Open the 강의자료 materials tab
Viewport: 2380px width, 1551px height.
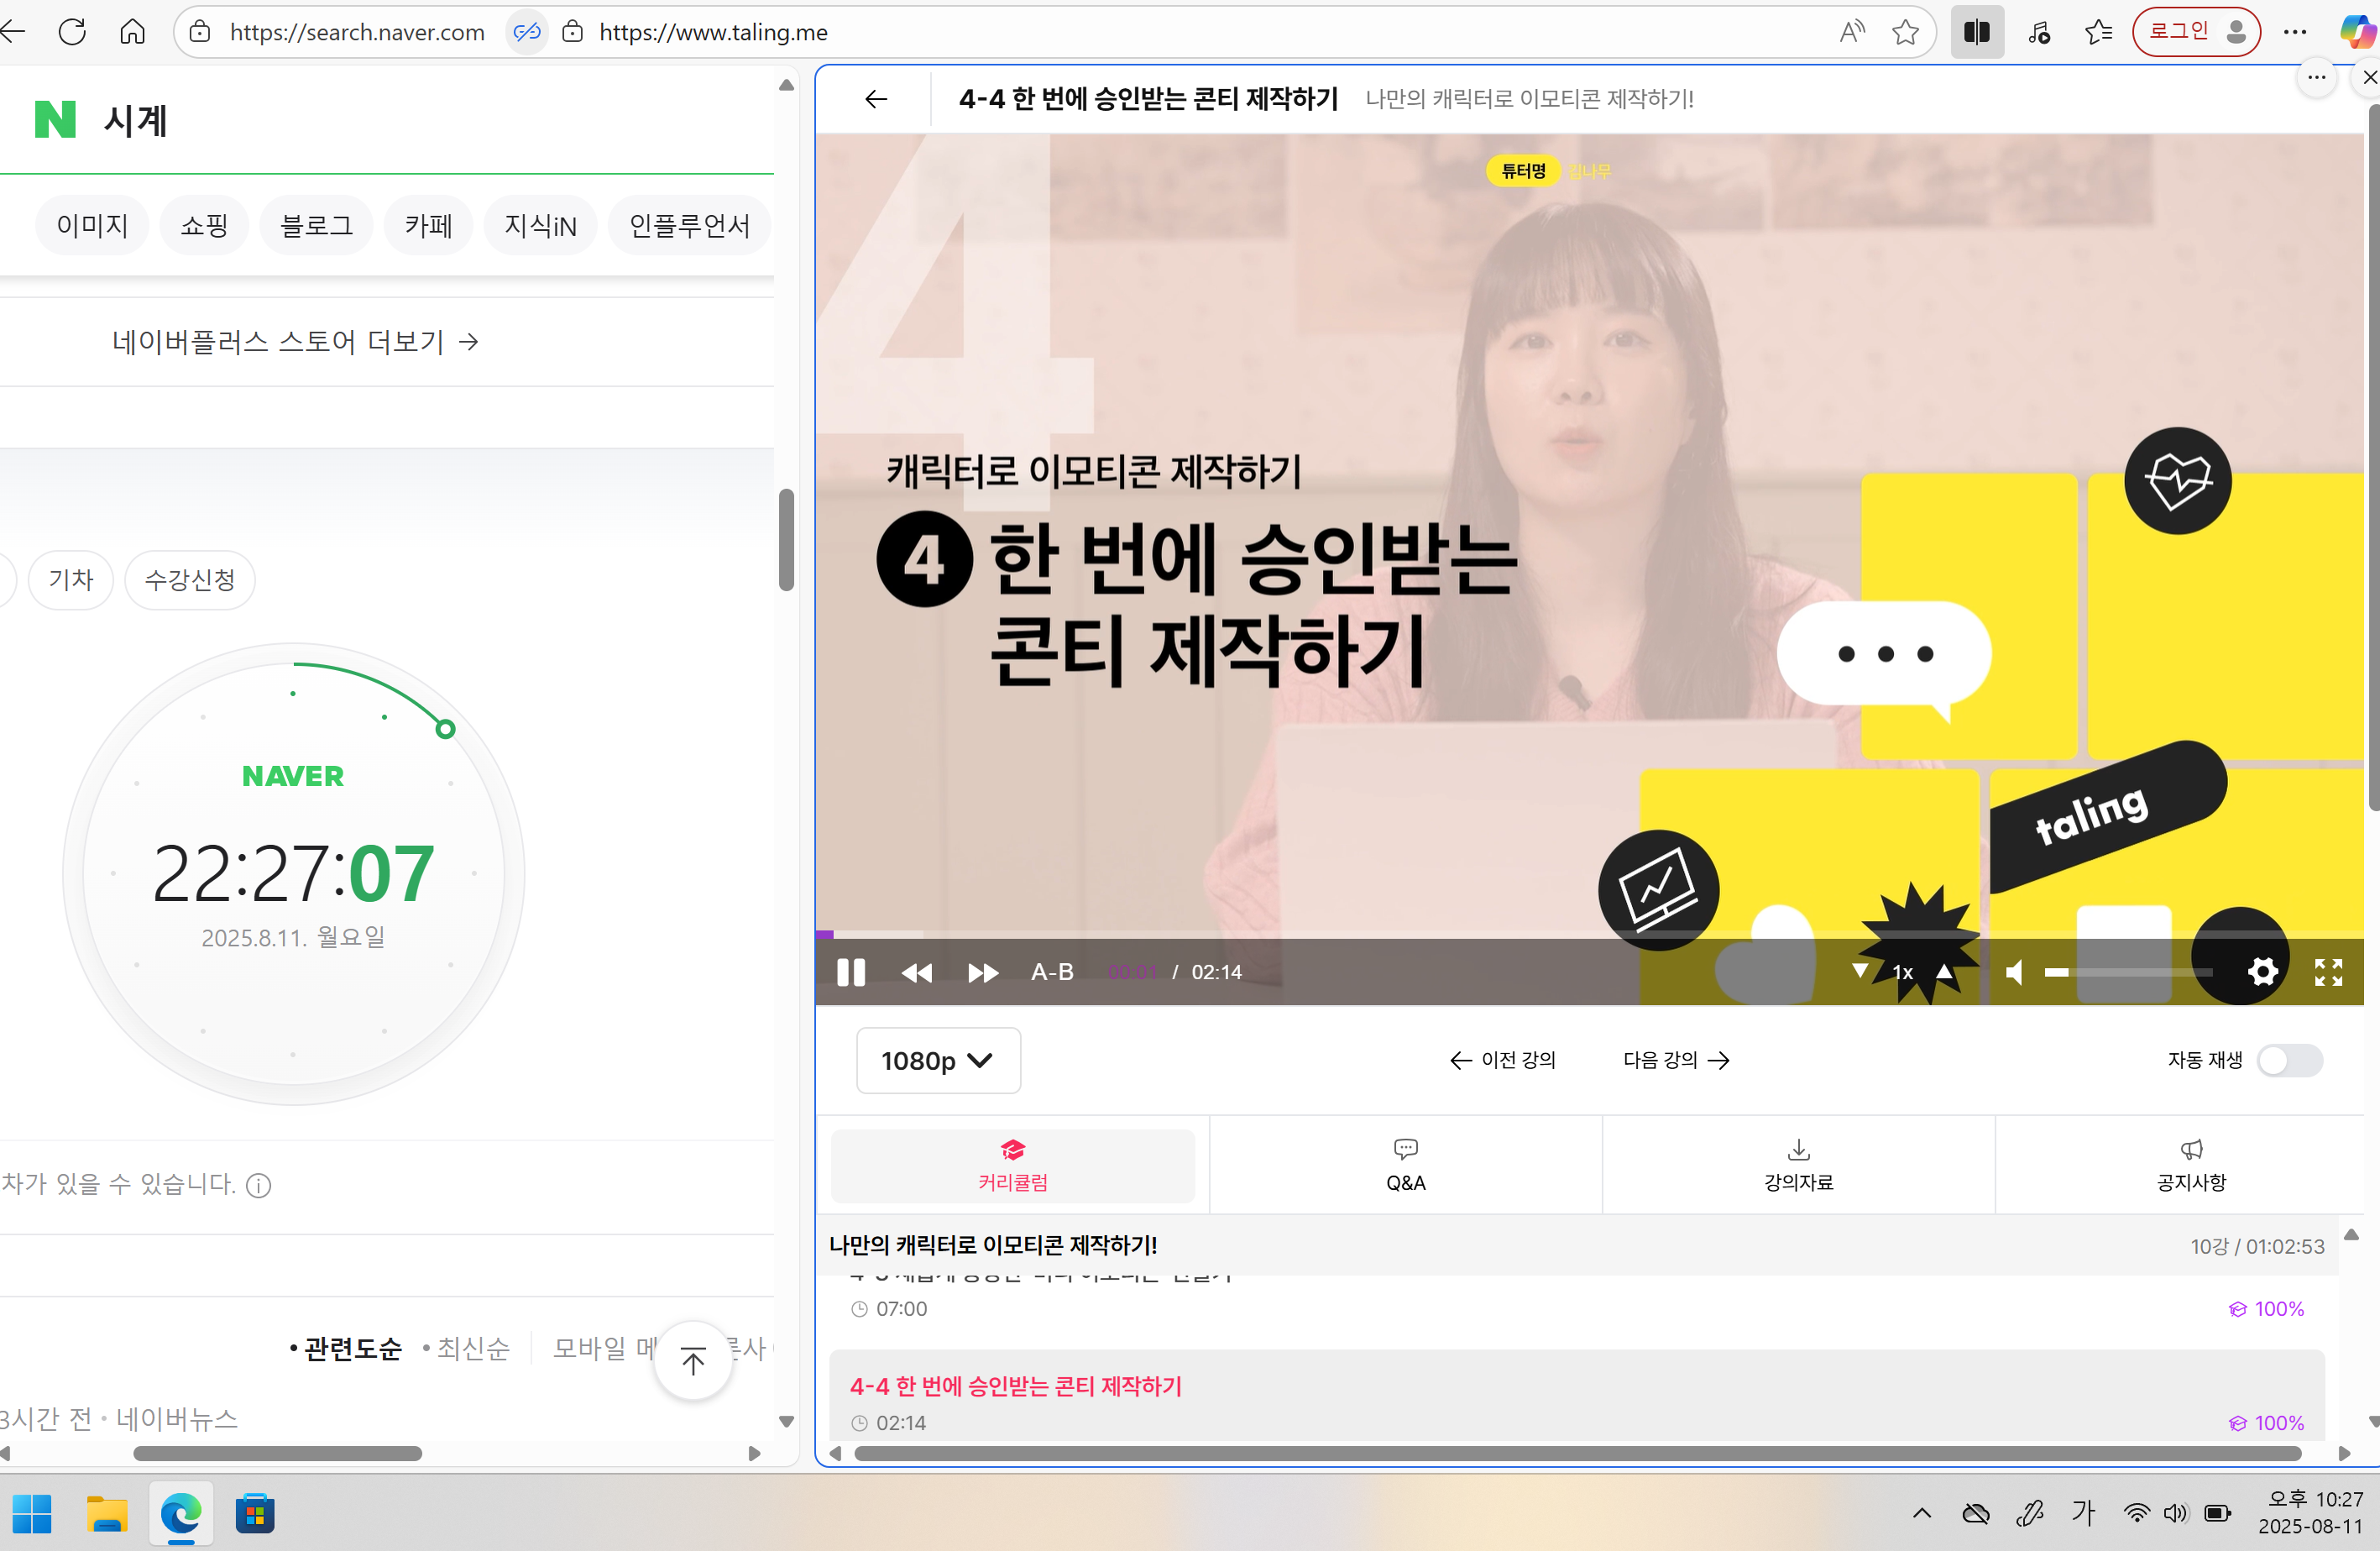(x=1797, y=1164)
